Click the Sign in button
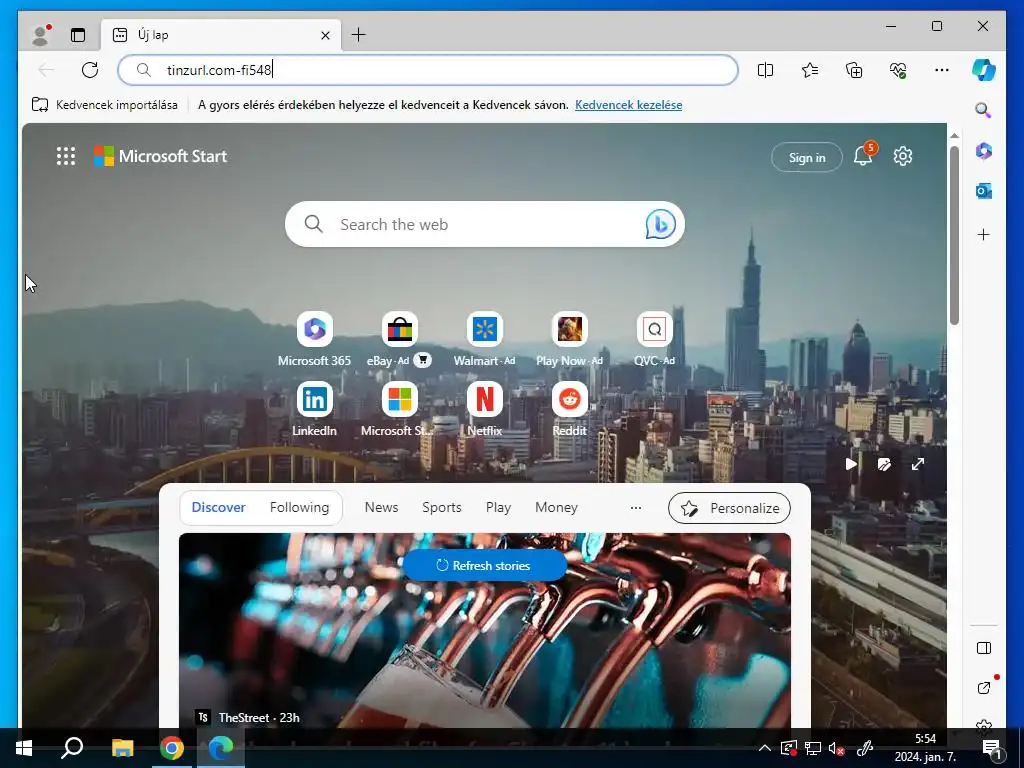Screen dimensions: 1024x768 tap(807, 157)
